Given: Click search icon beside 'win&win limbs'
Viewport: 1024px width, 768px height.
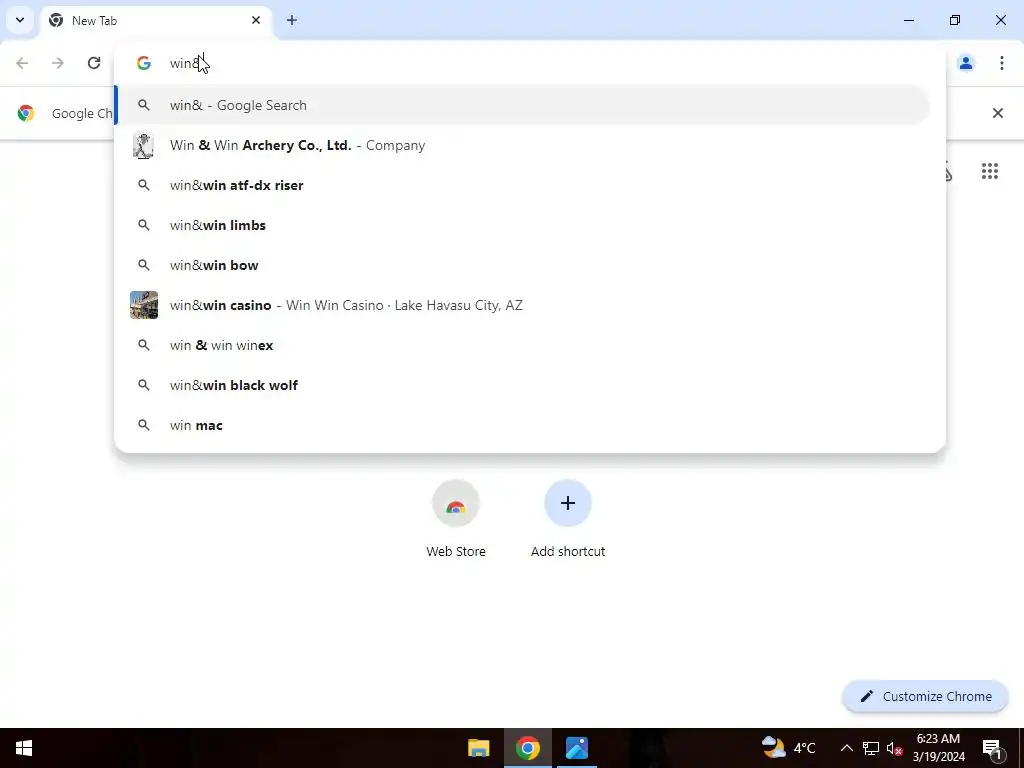Looking at the screenshot, I should [144, 225].
